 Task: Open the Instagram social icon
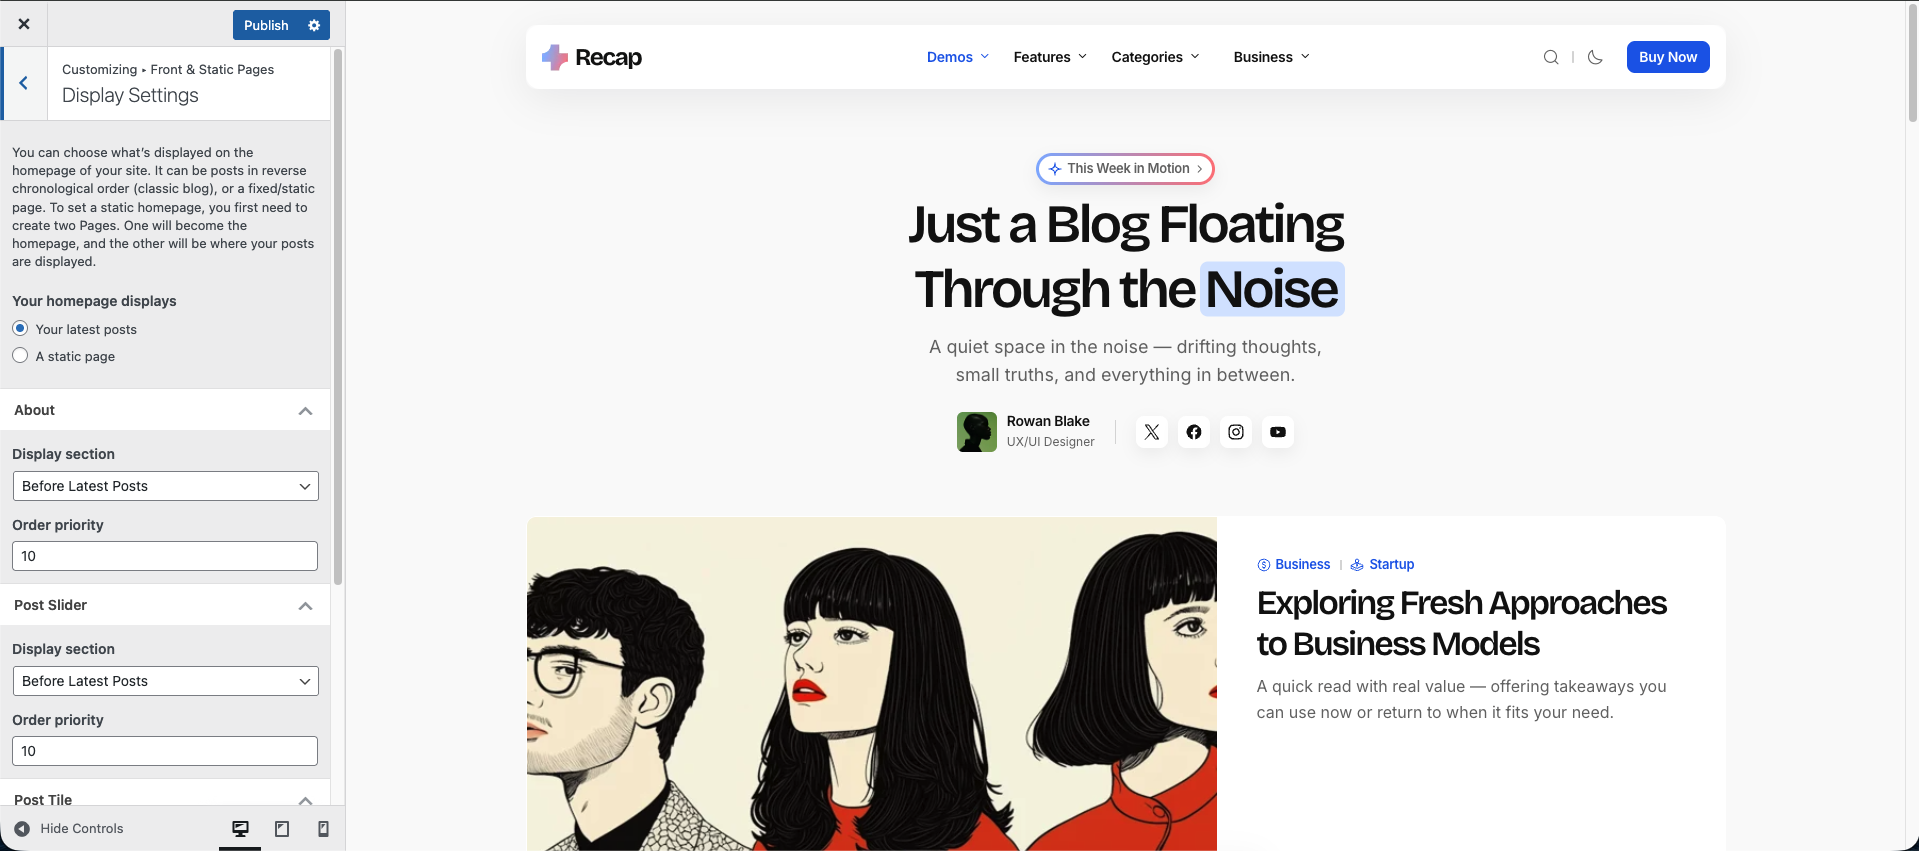pos(1236,432)
